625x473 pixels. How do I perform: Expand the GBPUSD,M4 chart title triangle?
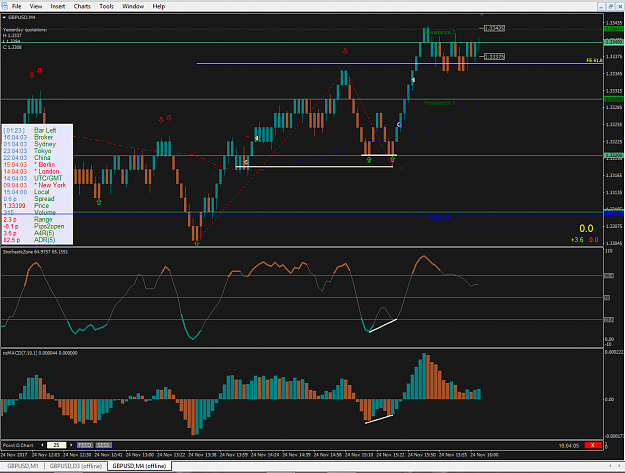[4, 18]
